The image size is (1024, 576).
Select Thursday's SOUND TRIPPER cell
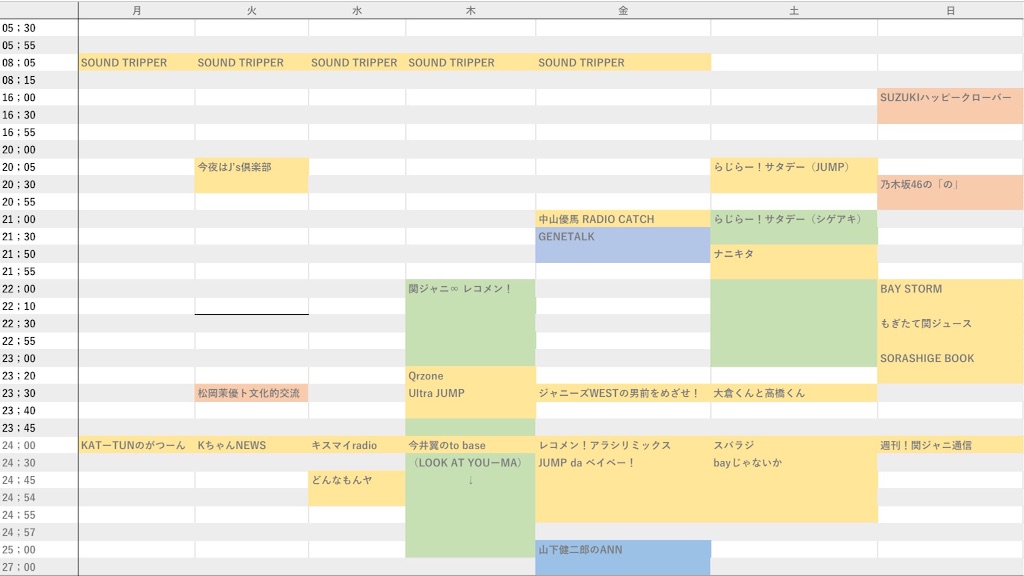[x=470, y=63]
